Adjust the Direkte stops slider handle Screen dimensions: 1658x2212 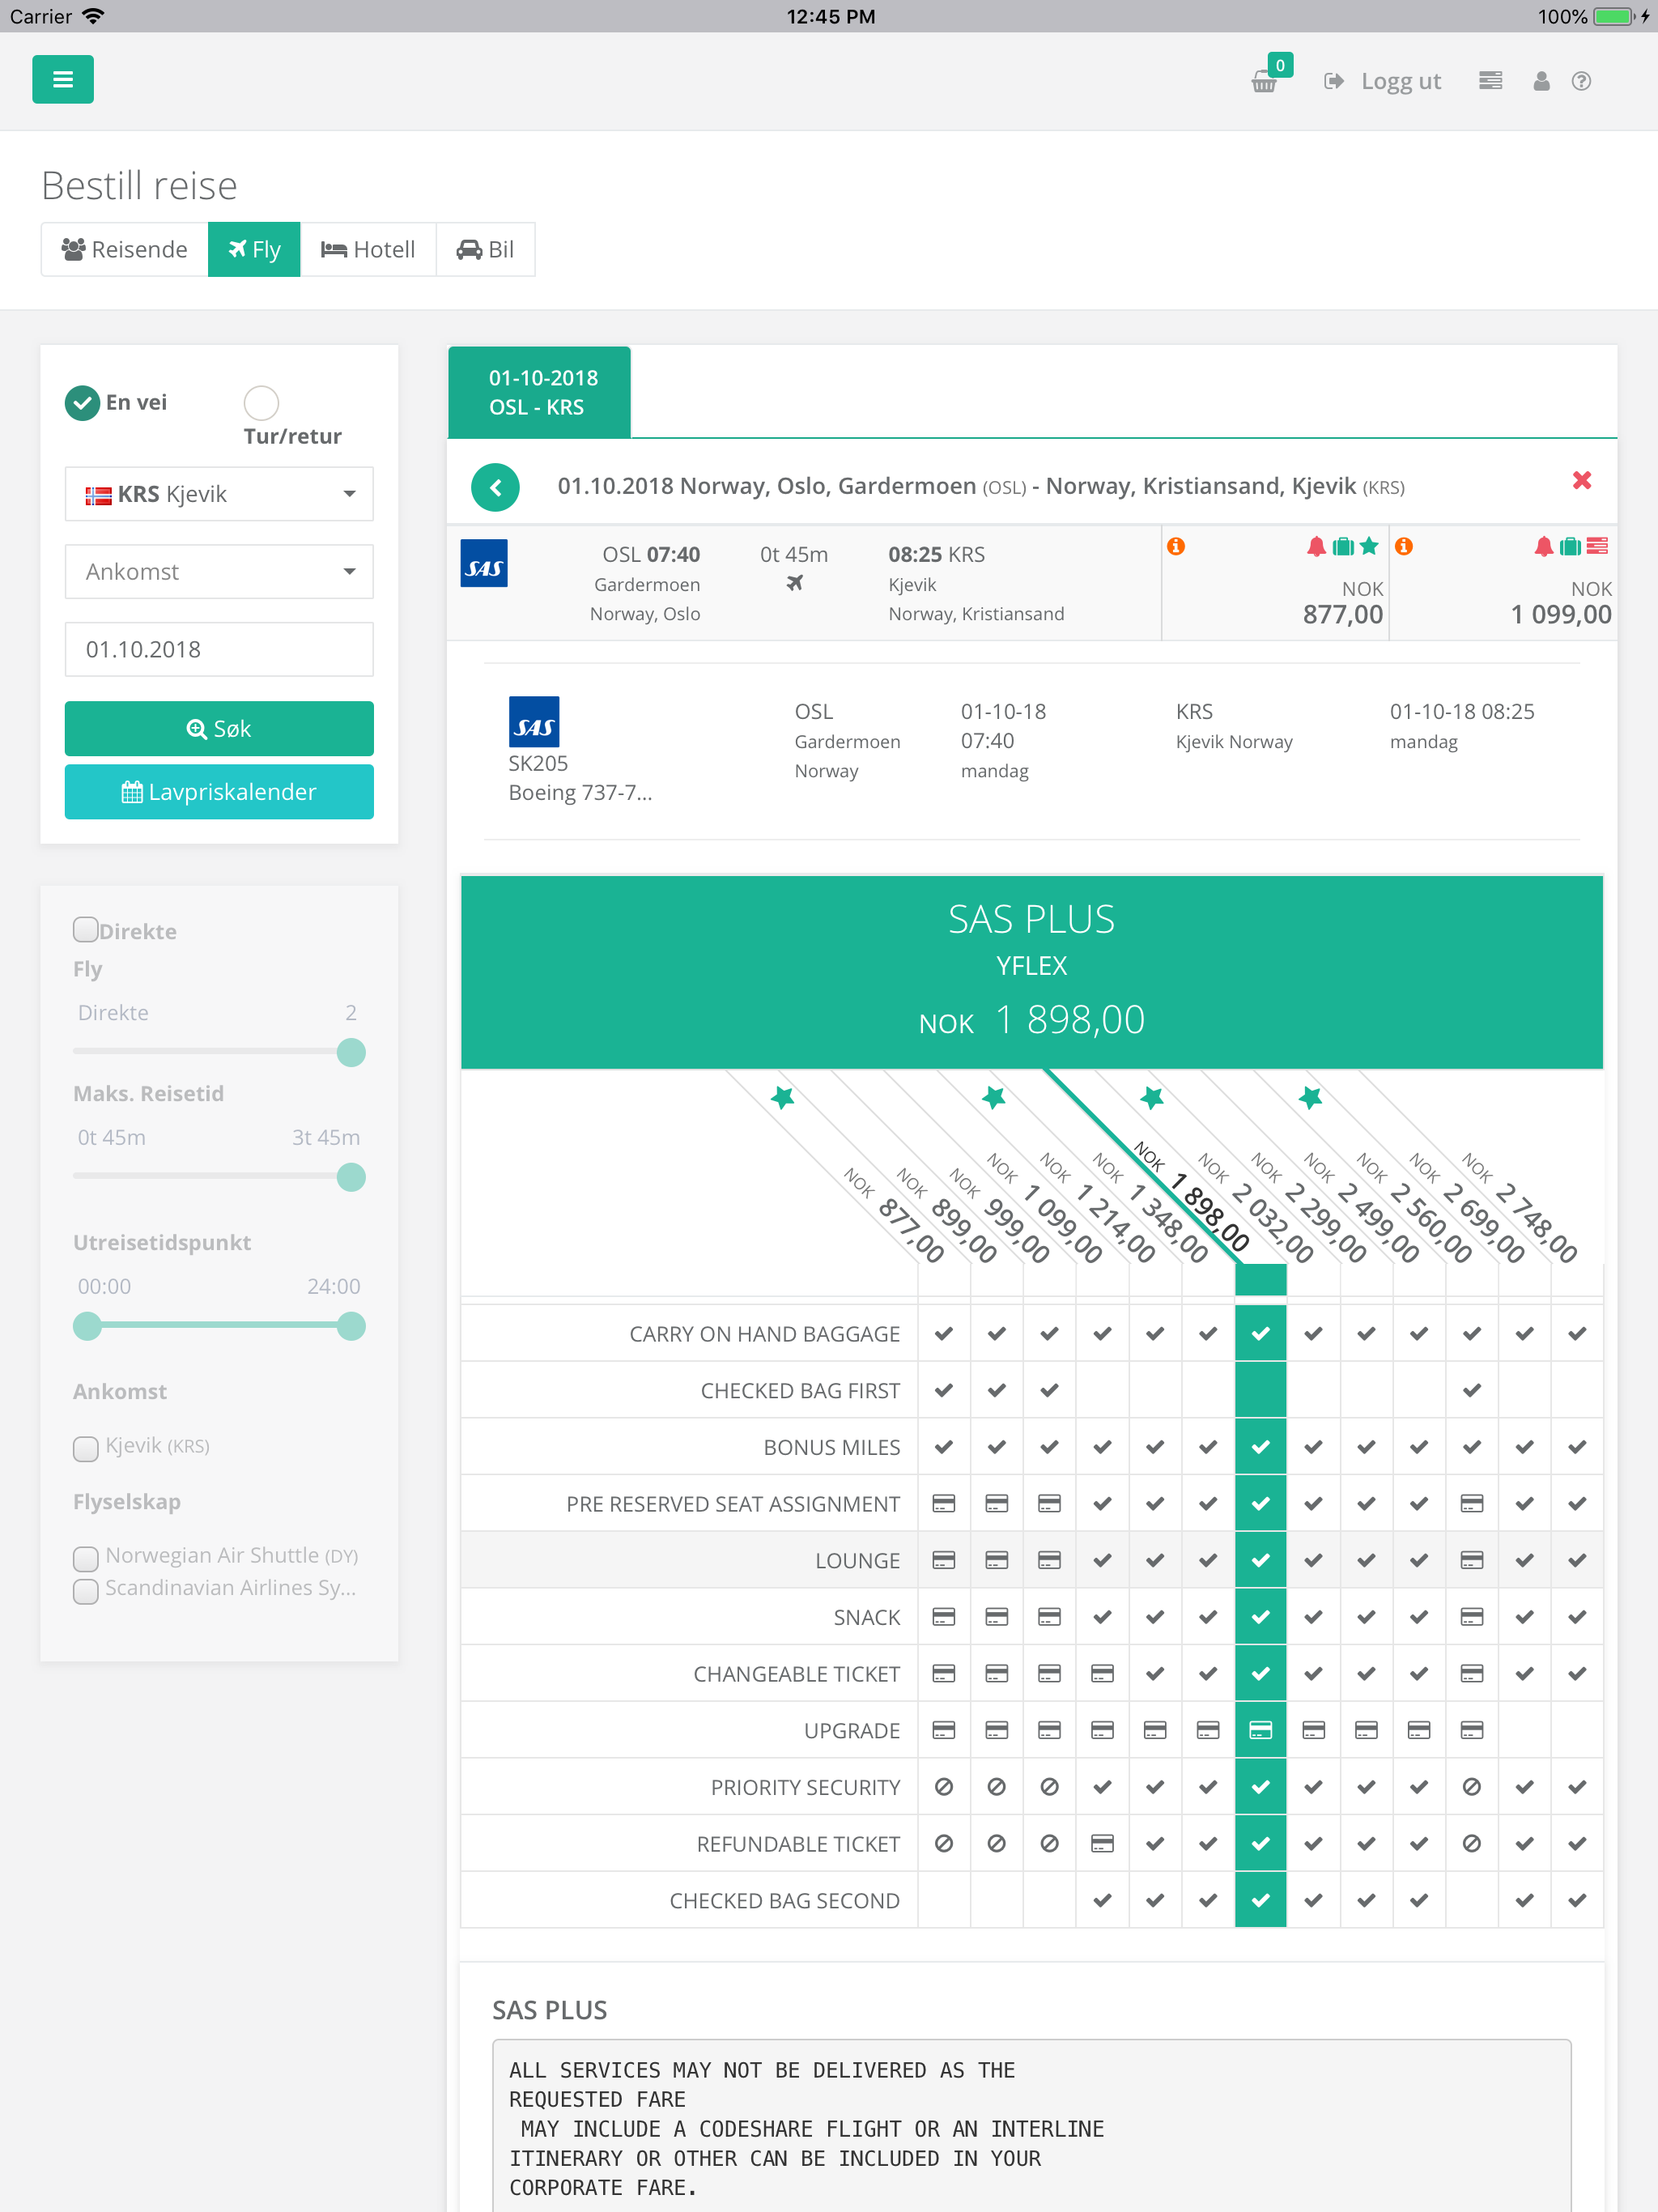coord(351,1052)
